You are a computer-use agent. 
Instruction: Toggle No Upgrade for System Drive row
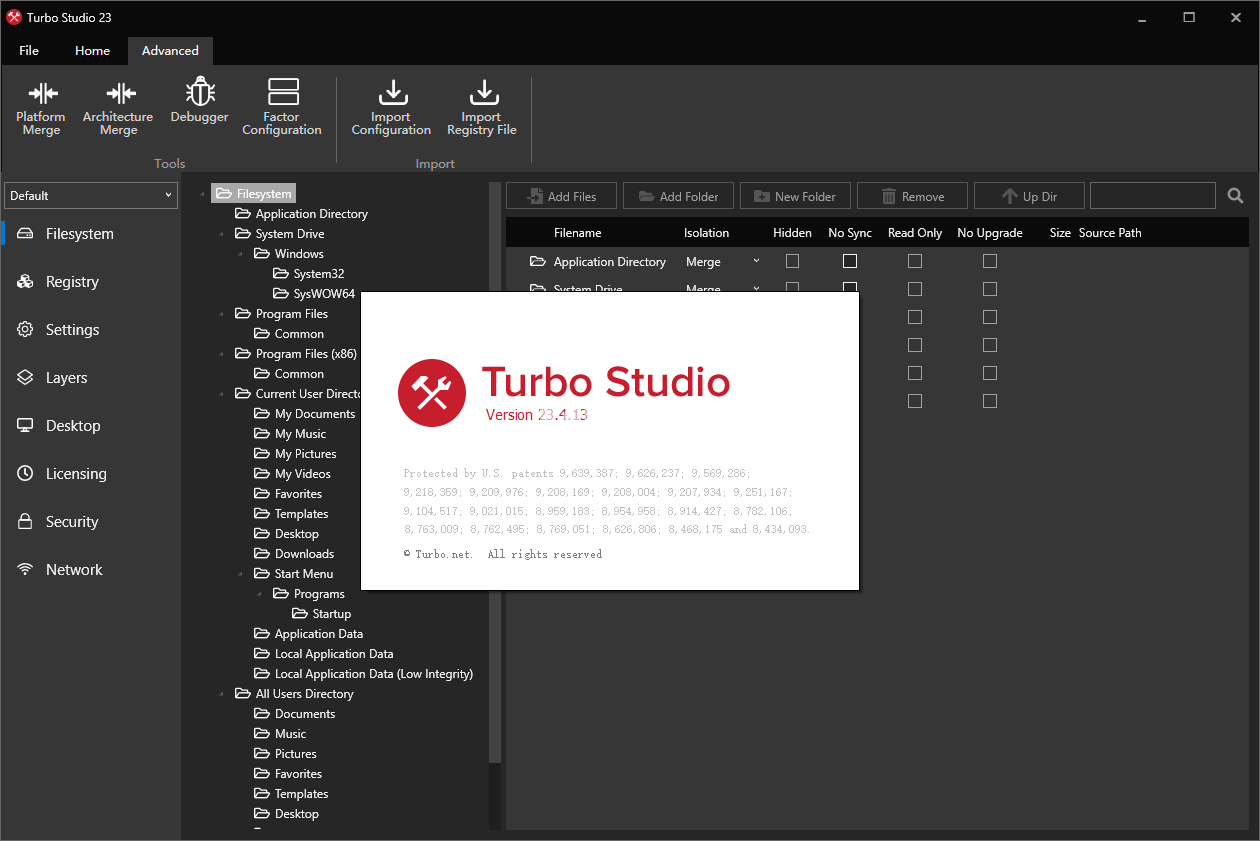(990, 289)
